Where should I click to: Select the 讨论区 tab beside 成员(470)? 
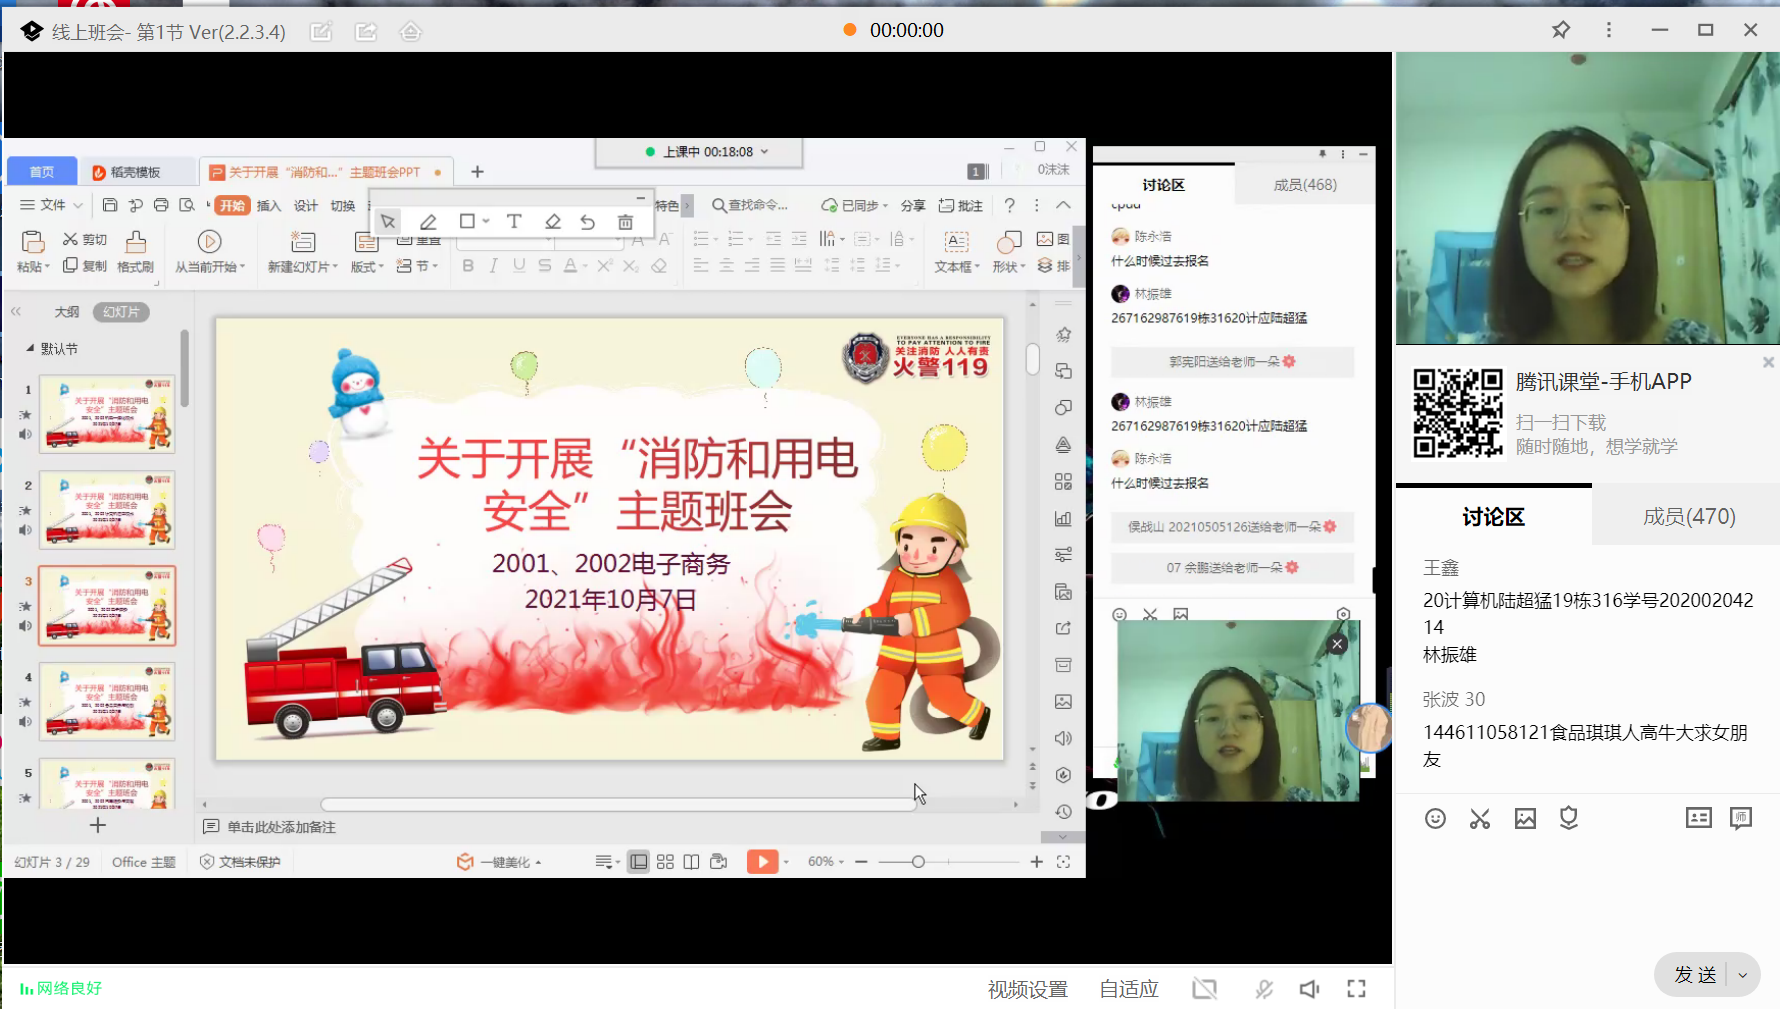click(1493, 517)
